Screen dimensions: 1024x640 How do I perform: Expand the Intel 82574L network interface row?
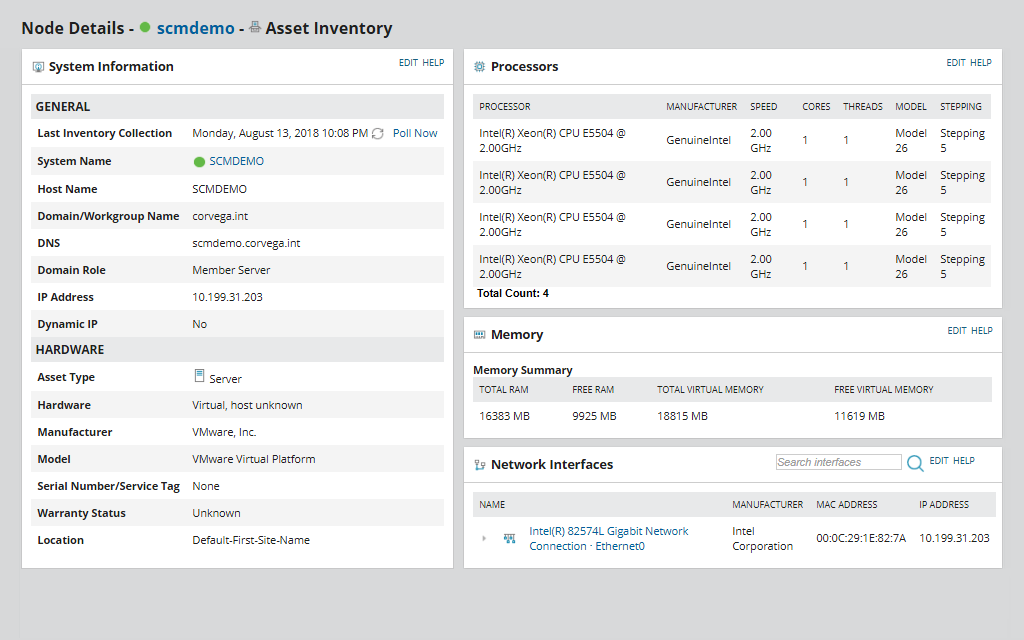tap(484, 539)
